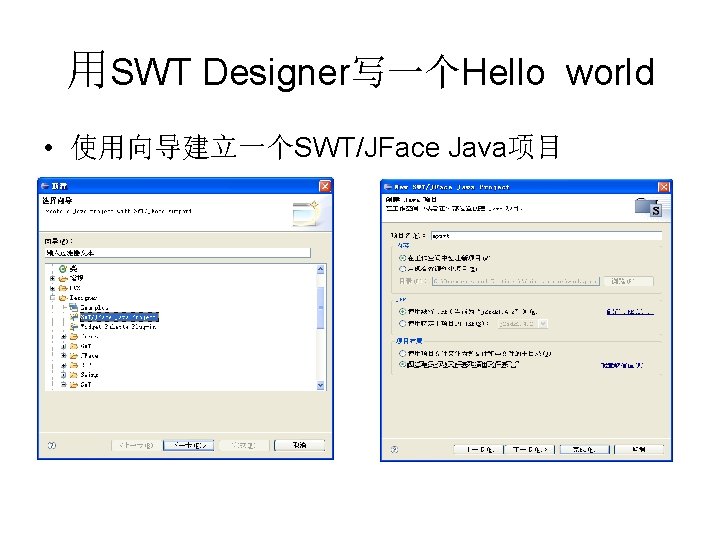The width and height of the screenshot is (720, 540).
Task: Expand the Swing folder node
Action: 64,375
